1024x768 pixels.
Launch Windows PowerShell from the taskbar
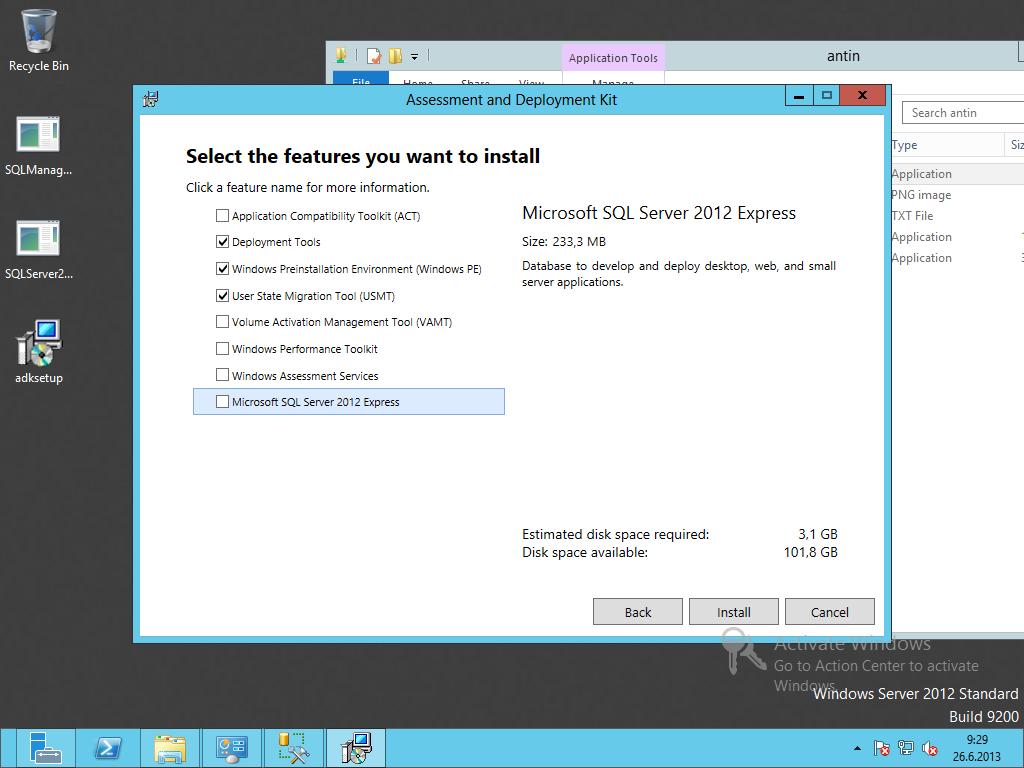click(108, 748)
